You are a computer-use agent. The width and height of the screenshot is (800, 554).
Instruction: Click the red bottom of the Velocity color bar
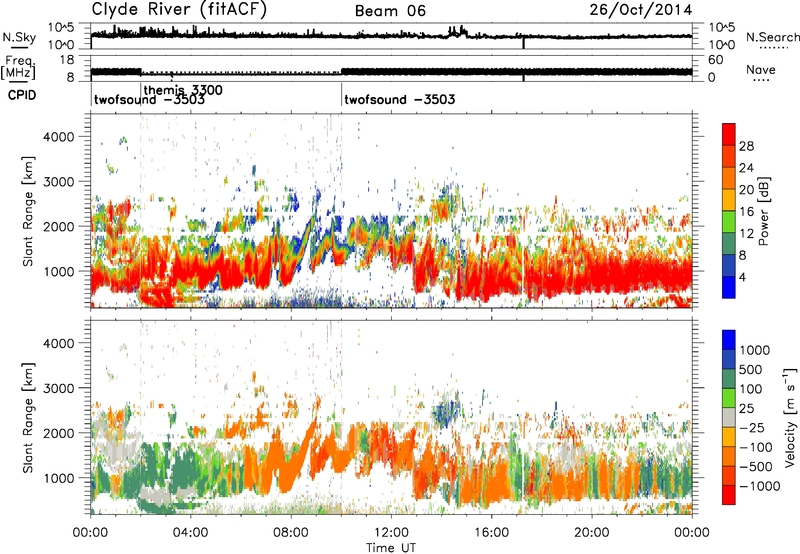(x=729, y=497)
